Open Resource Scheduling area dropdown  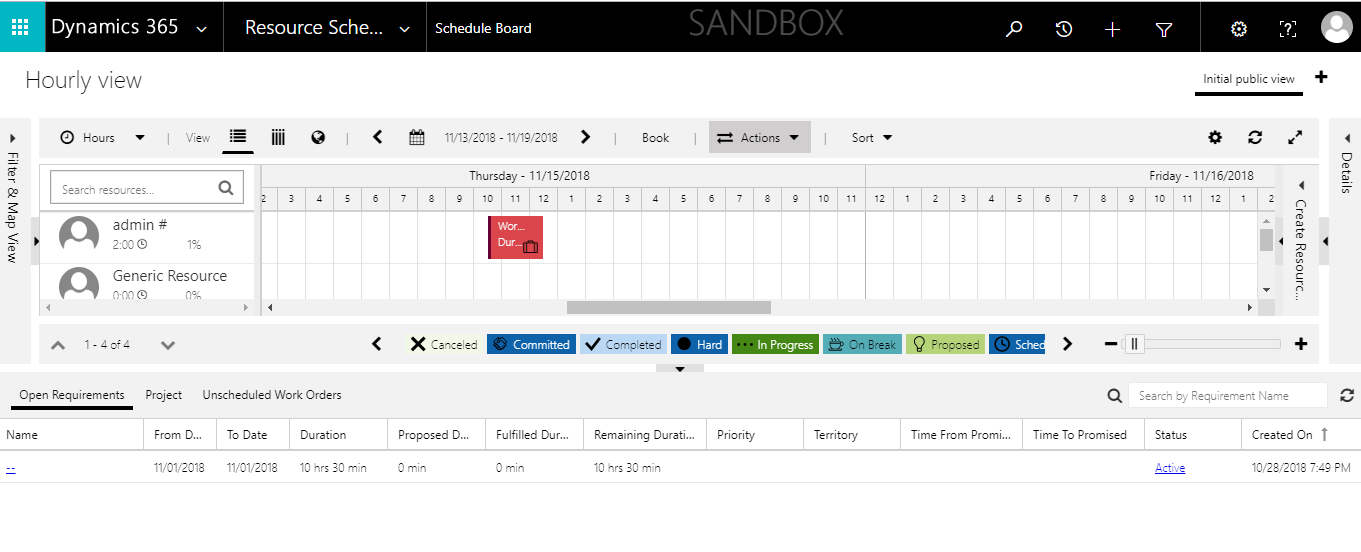coord(405,29)
